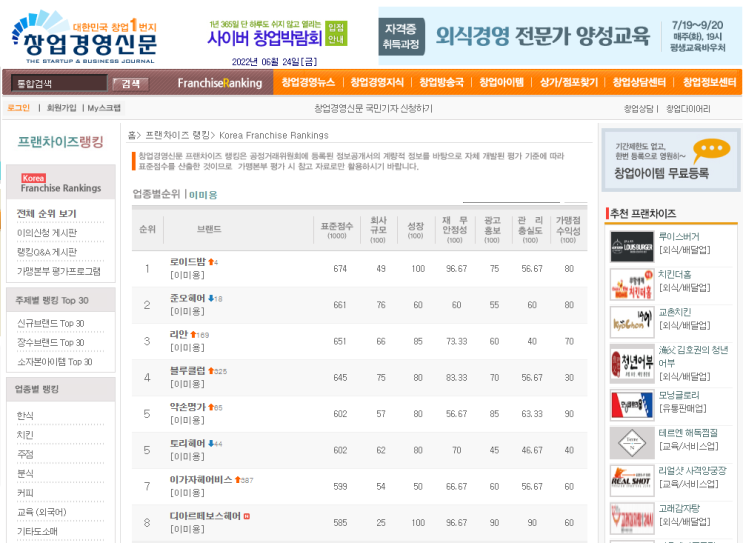Click the 표준점수 column header
Screen dimensions: 743x543
click(337, 229)
